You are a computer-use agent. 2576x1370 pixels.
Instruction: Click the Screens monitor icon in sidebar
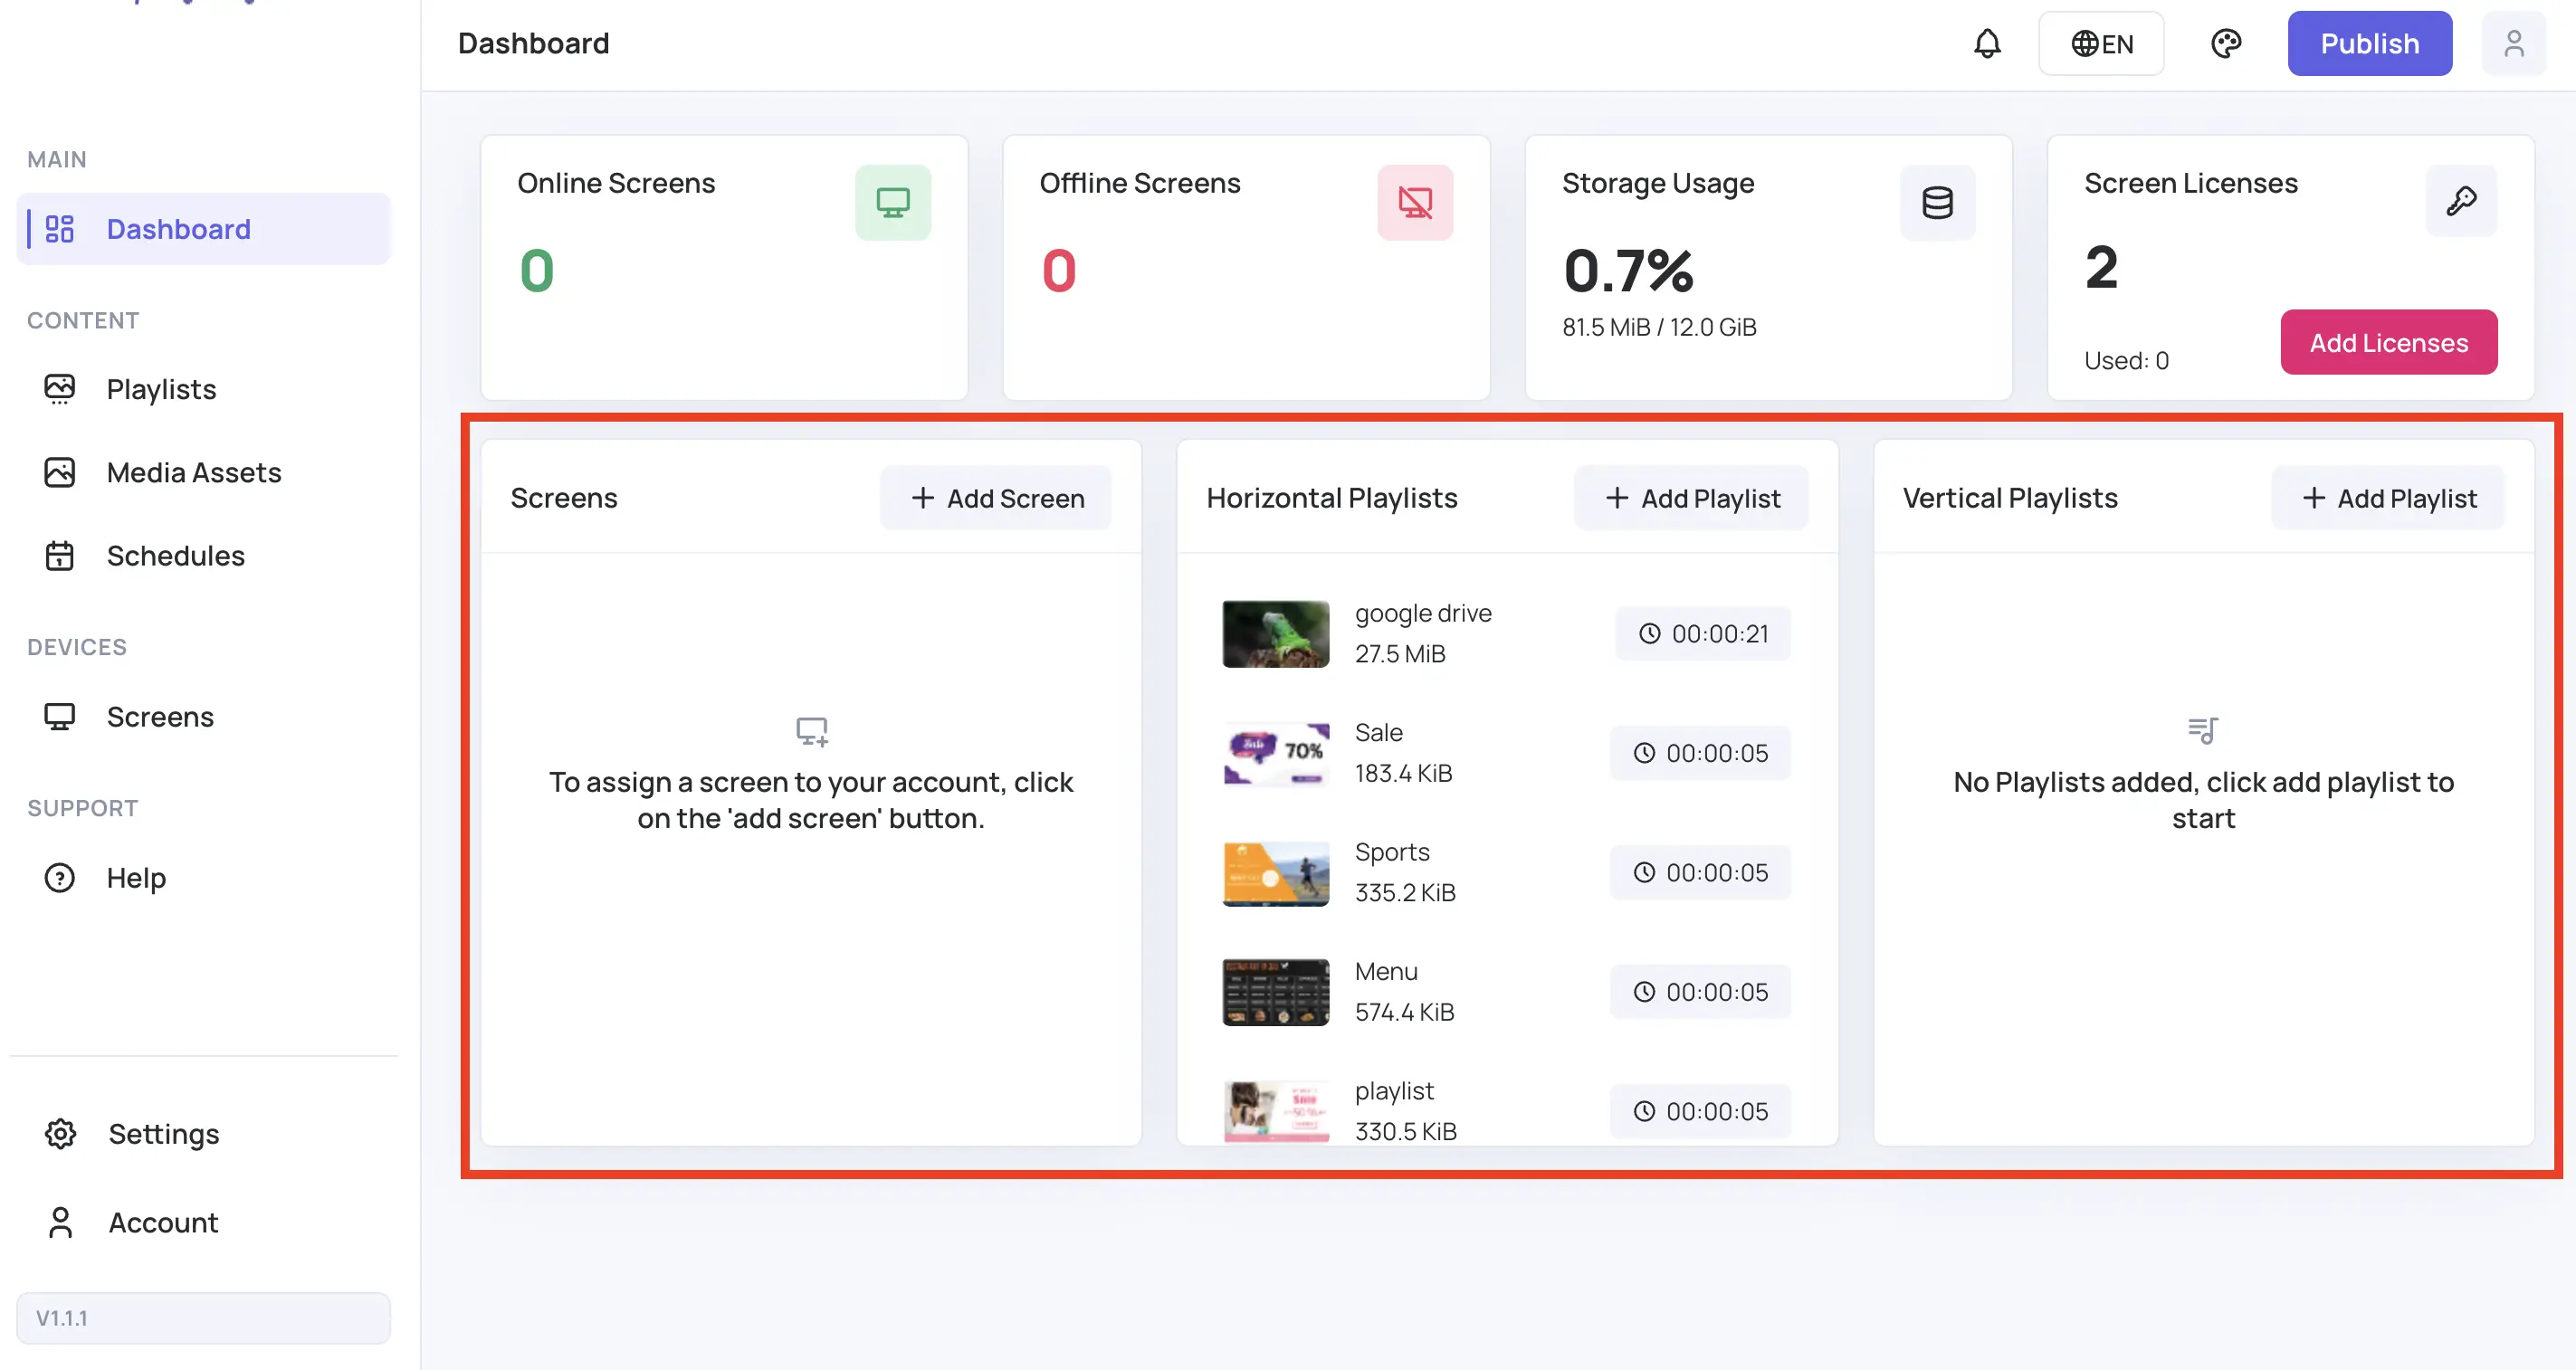[60, 717]
